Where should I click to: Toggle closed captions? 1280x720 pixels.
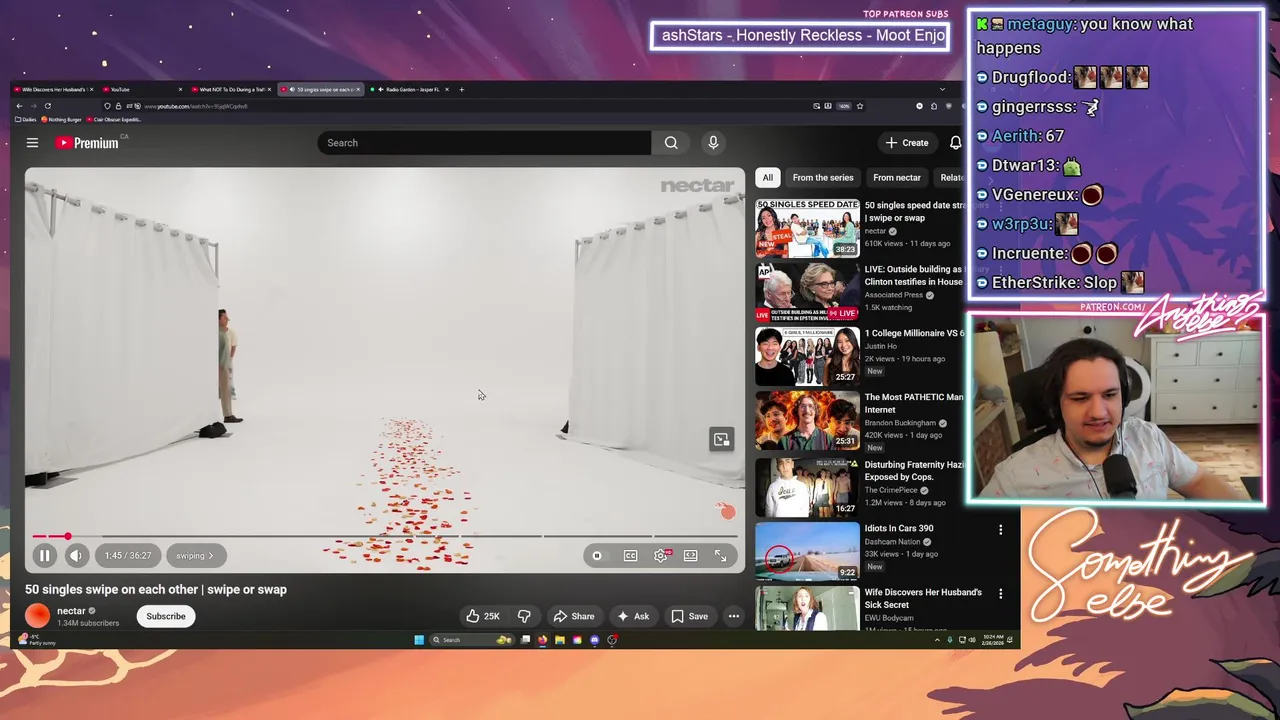click(630, 556)
